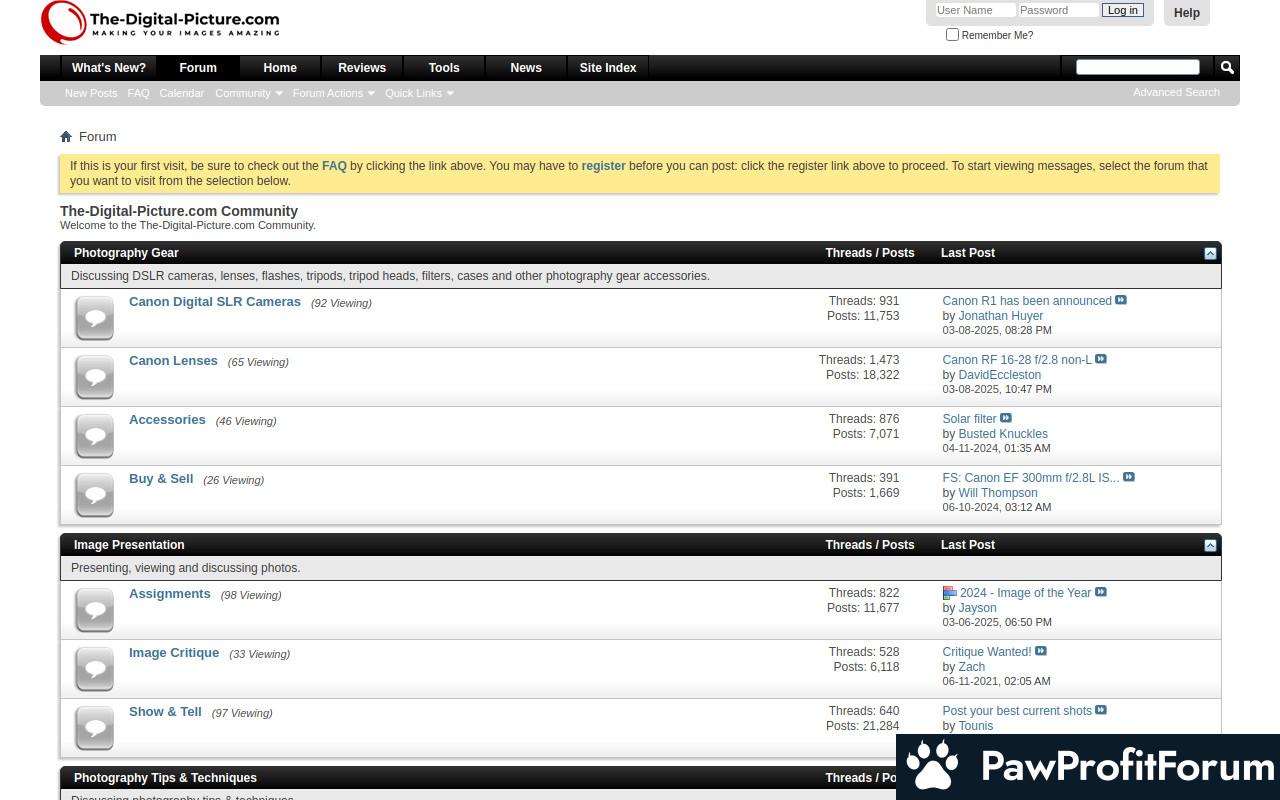Click forum status icon for Assignments
The image size is (1280, 800).
95,610
